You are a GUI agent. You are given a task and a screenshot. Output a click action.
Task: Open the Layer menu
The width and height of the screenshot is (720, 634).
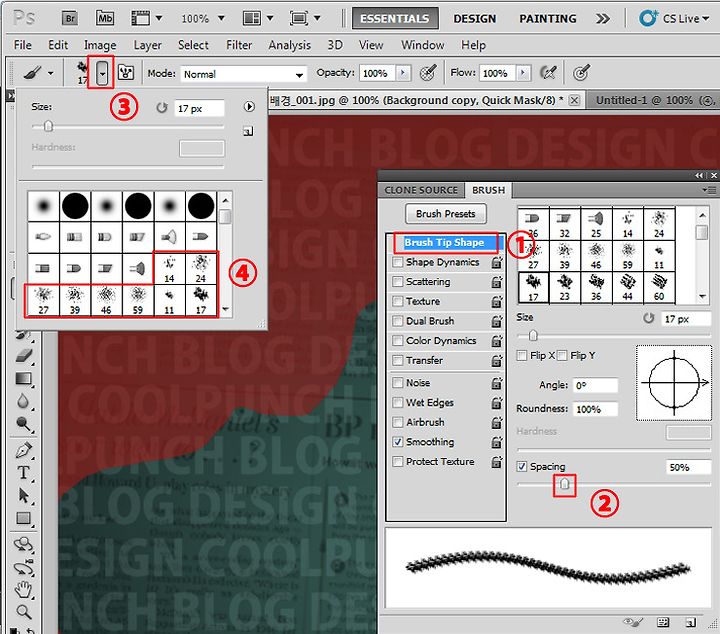147,45
